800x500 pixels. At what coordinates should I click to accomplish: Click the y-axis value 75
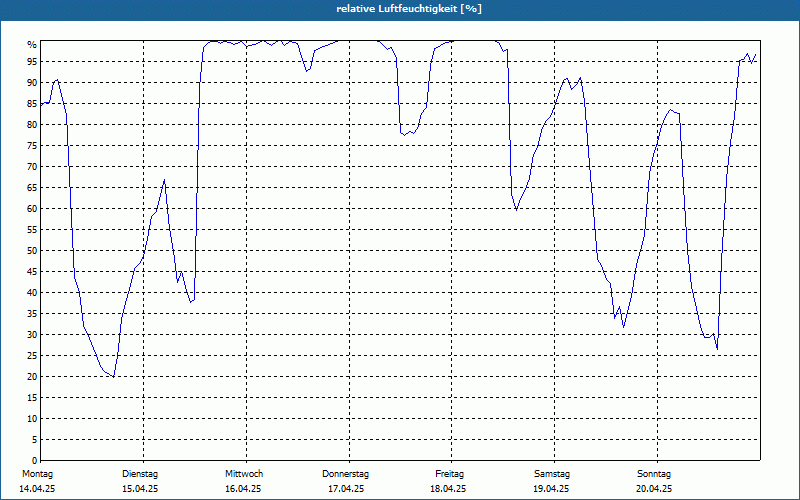click(x=32, y=145)
